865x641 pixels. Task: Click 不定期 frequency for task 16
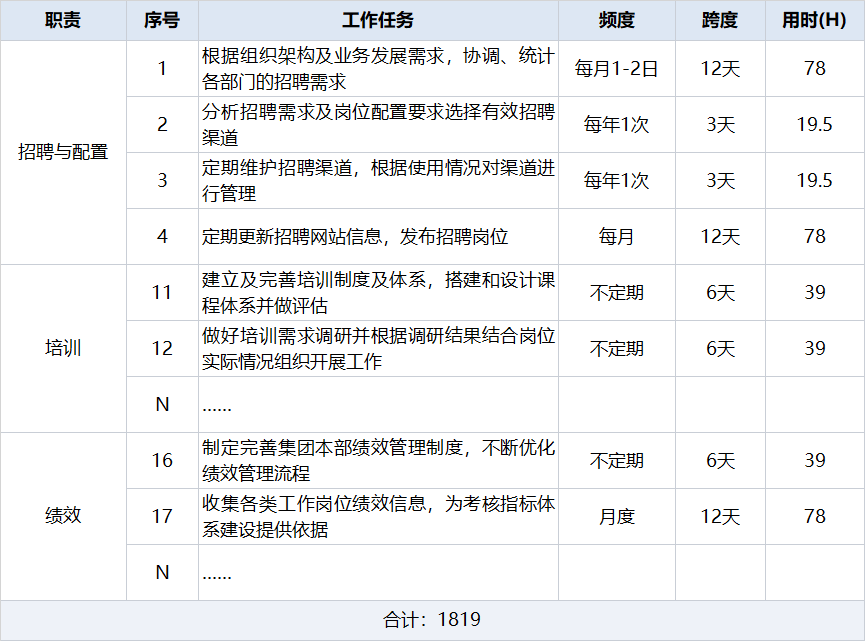[617, 461]
